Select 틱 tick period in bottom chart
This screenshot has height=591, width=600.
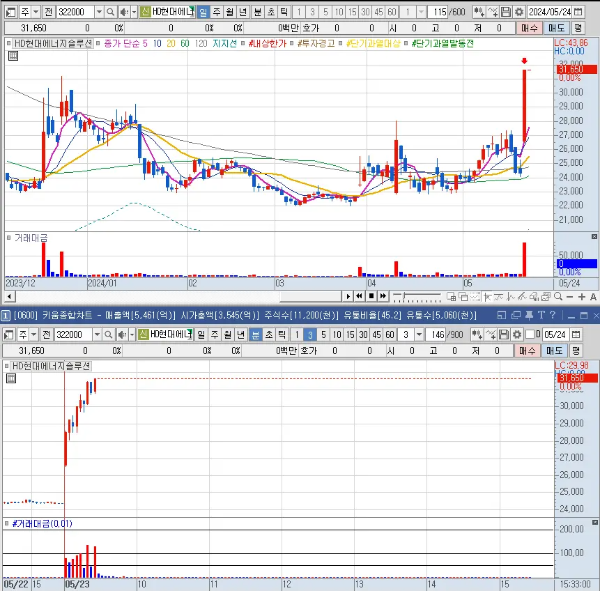click(x=282, y=335)
